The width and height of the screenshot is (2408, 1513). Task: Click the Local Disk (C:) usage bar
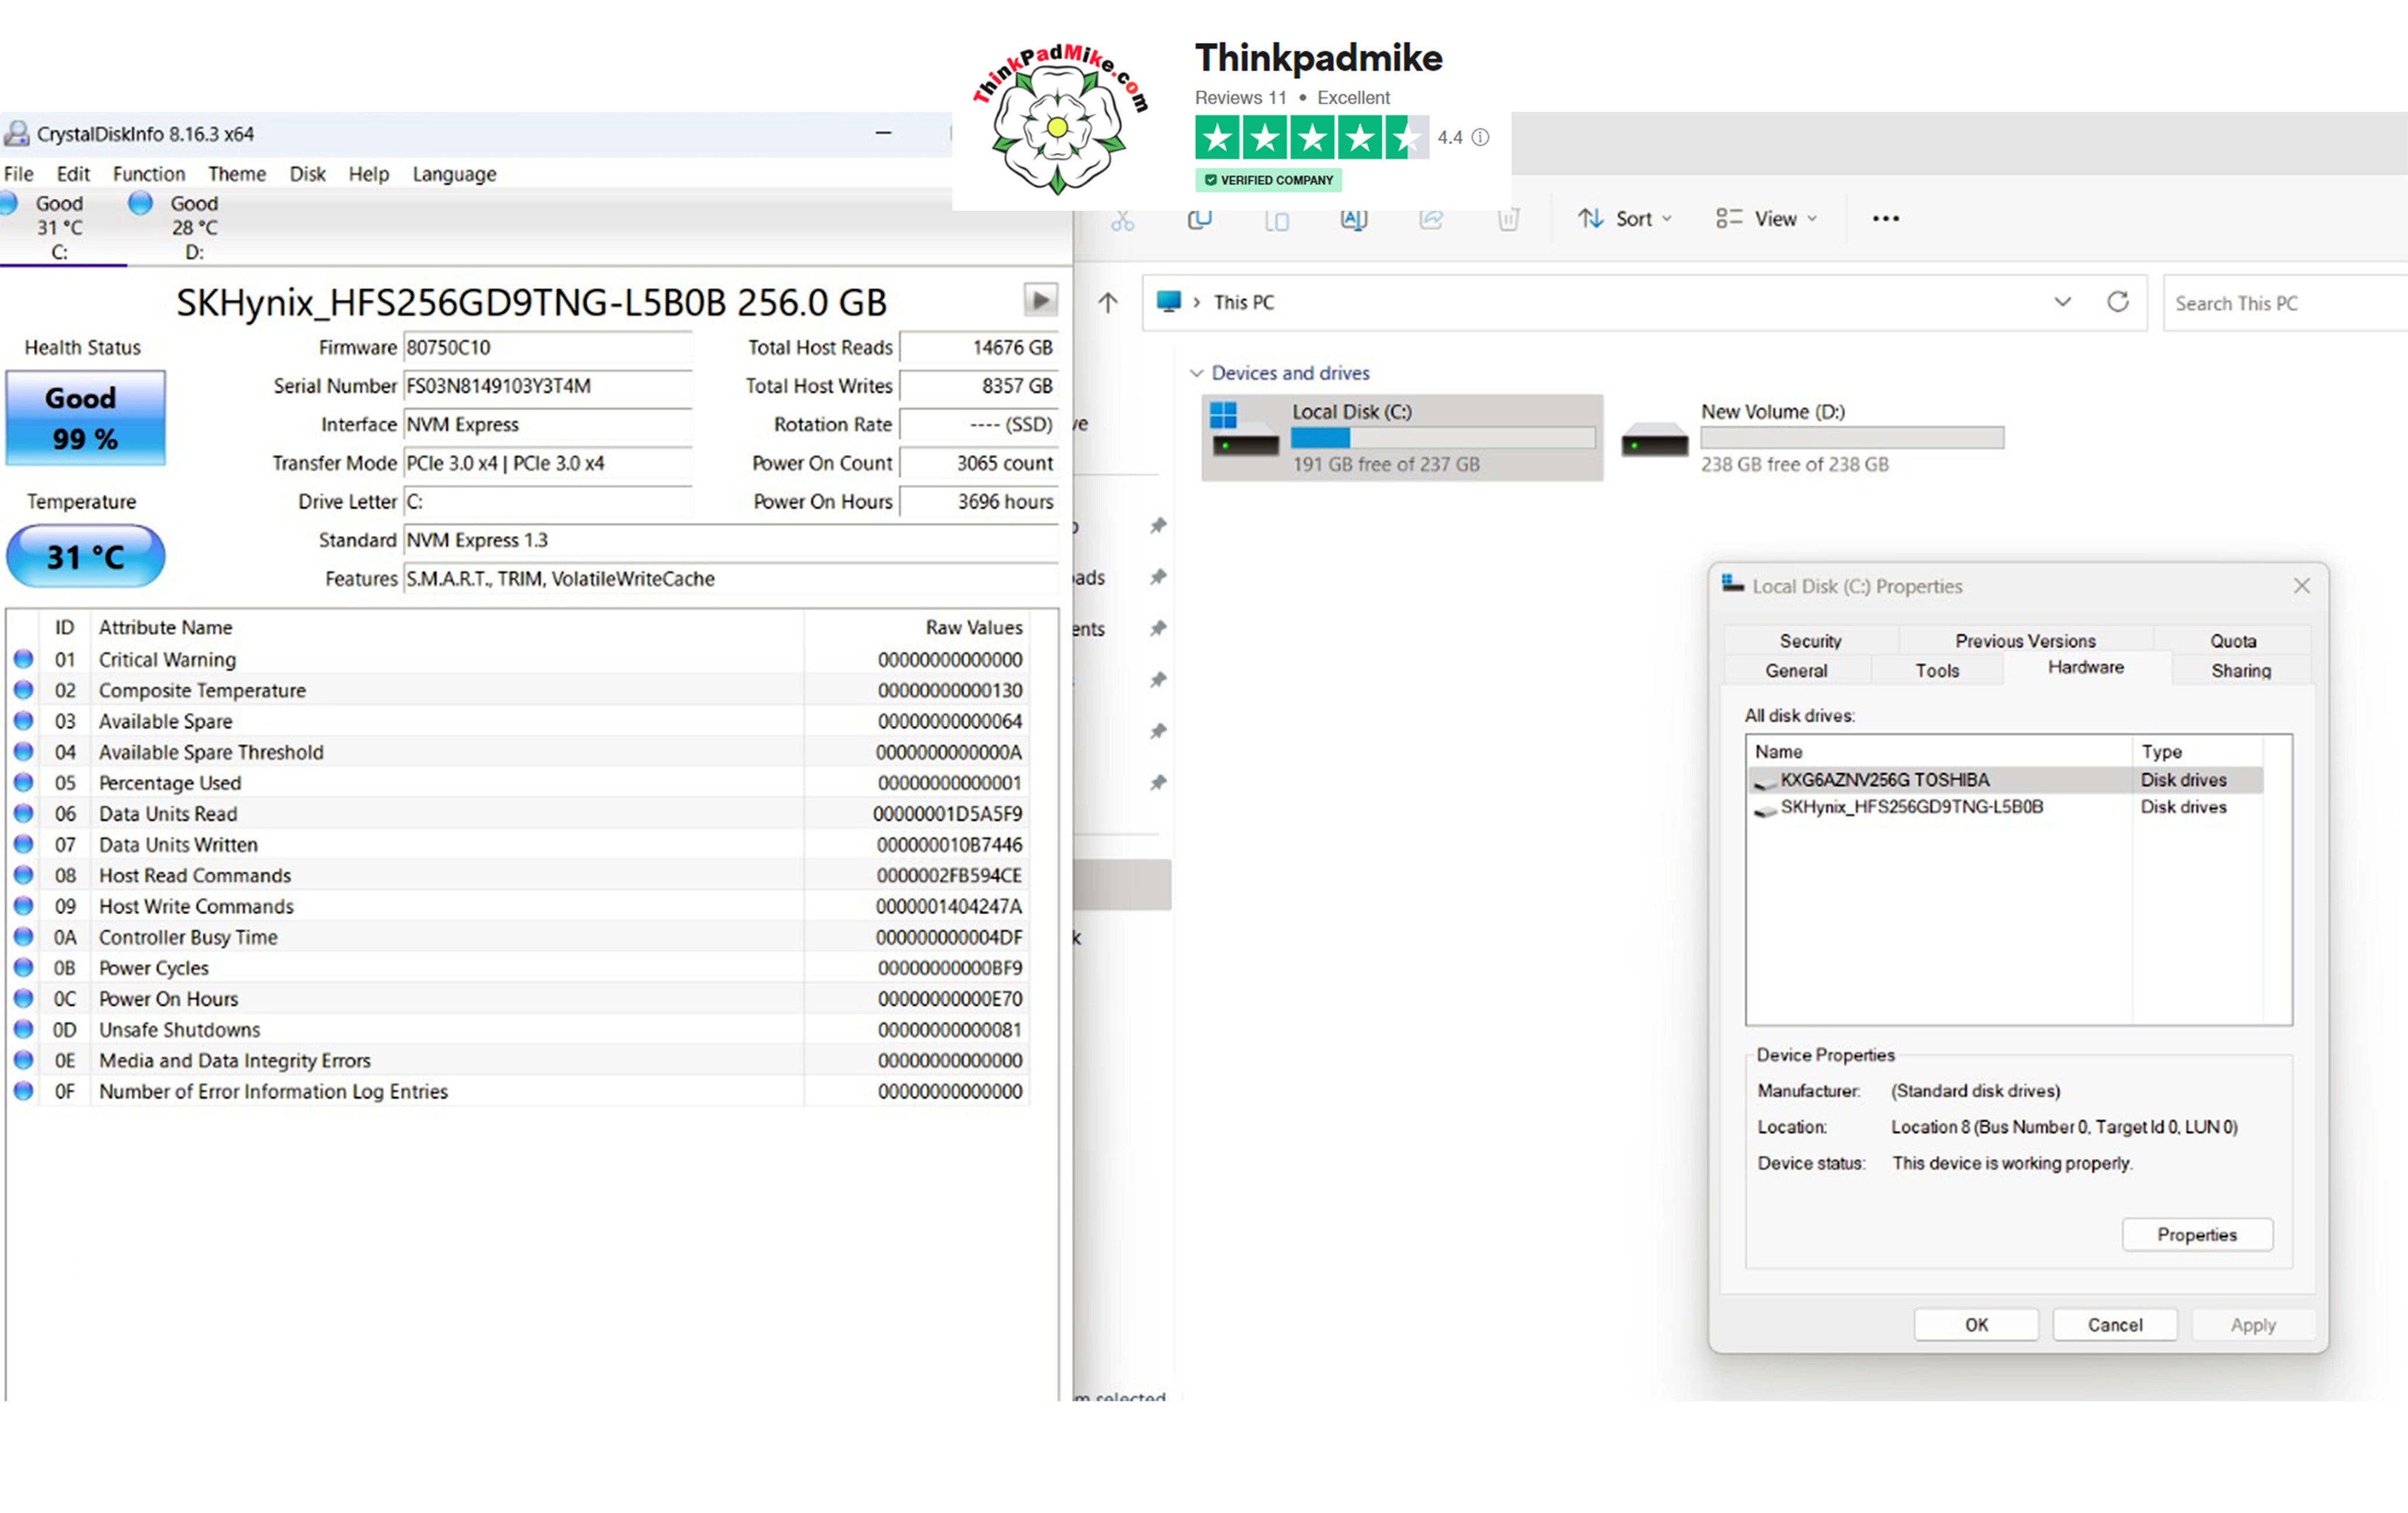pyautogui.click(x=1442, y=438)
